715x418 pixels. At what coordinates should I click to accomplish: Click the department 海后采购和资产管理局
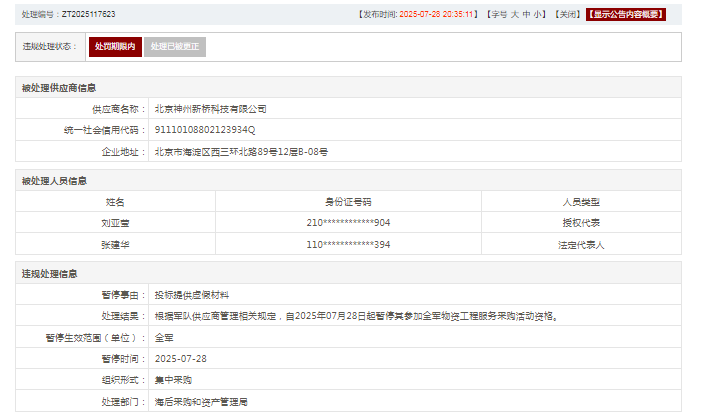[x=200, y=401]
